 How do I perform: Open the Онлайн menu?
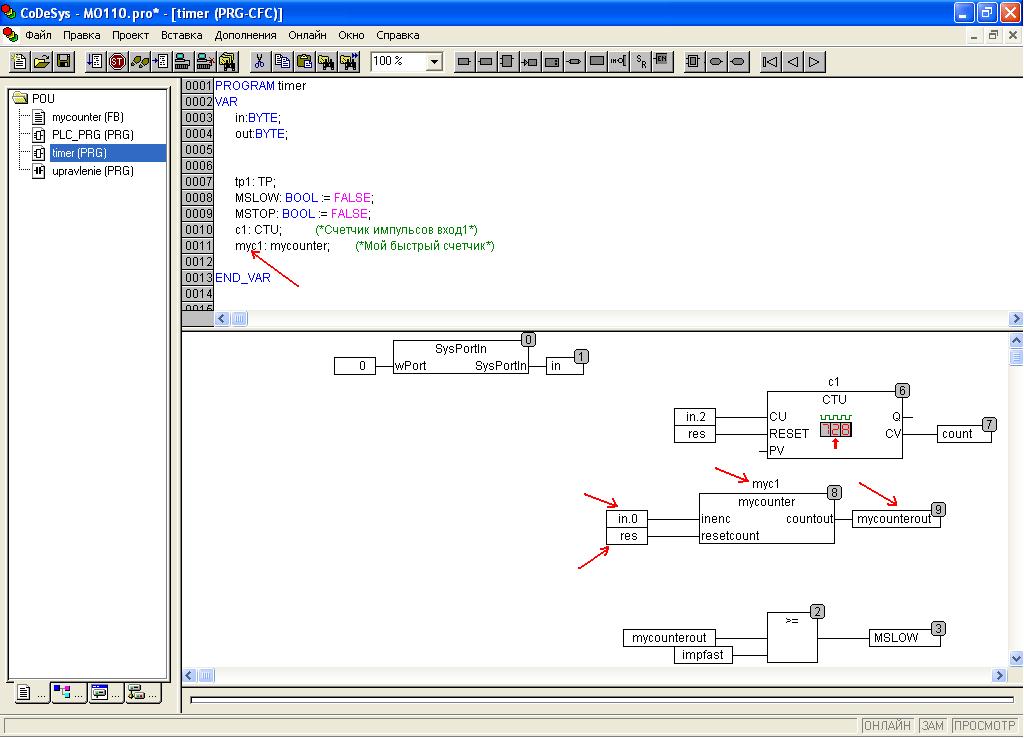(x=307, y=35)
